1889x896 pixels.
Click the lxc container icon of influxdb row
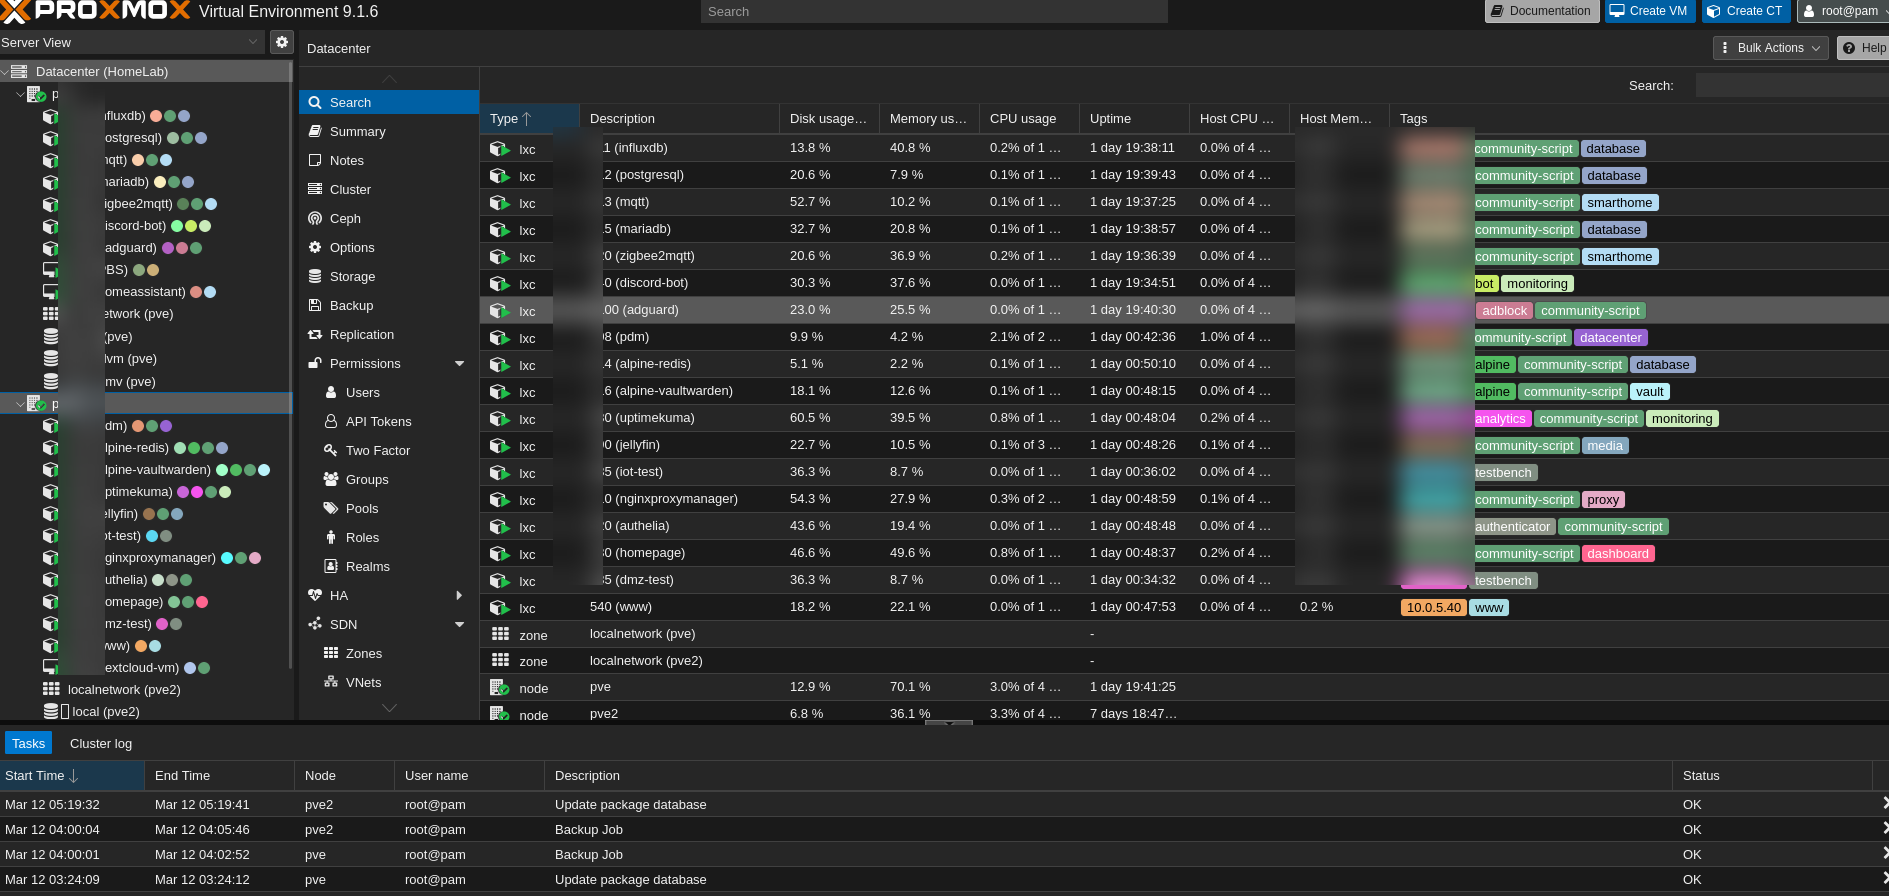coord(499,149)
